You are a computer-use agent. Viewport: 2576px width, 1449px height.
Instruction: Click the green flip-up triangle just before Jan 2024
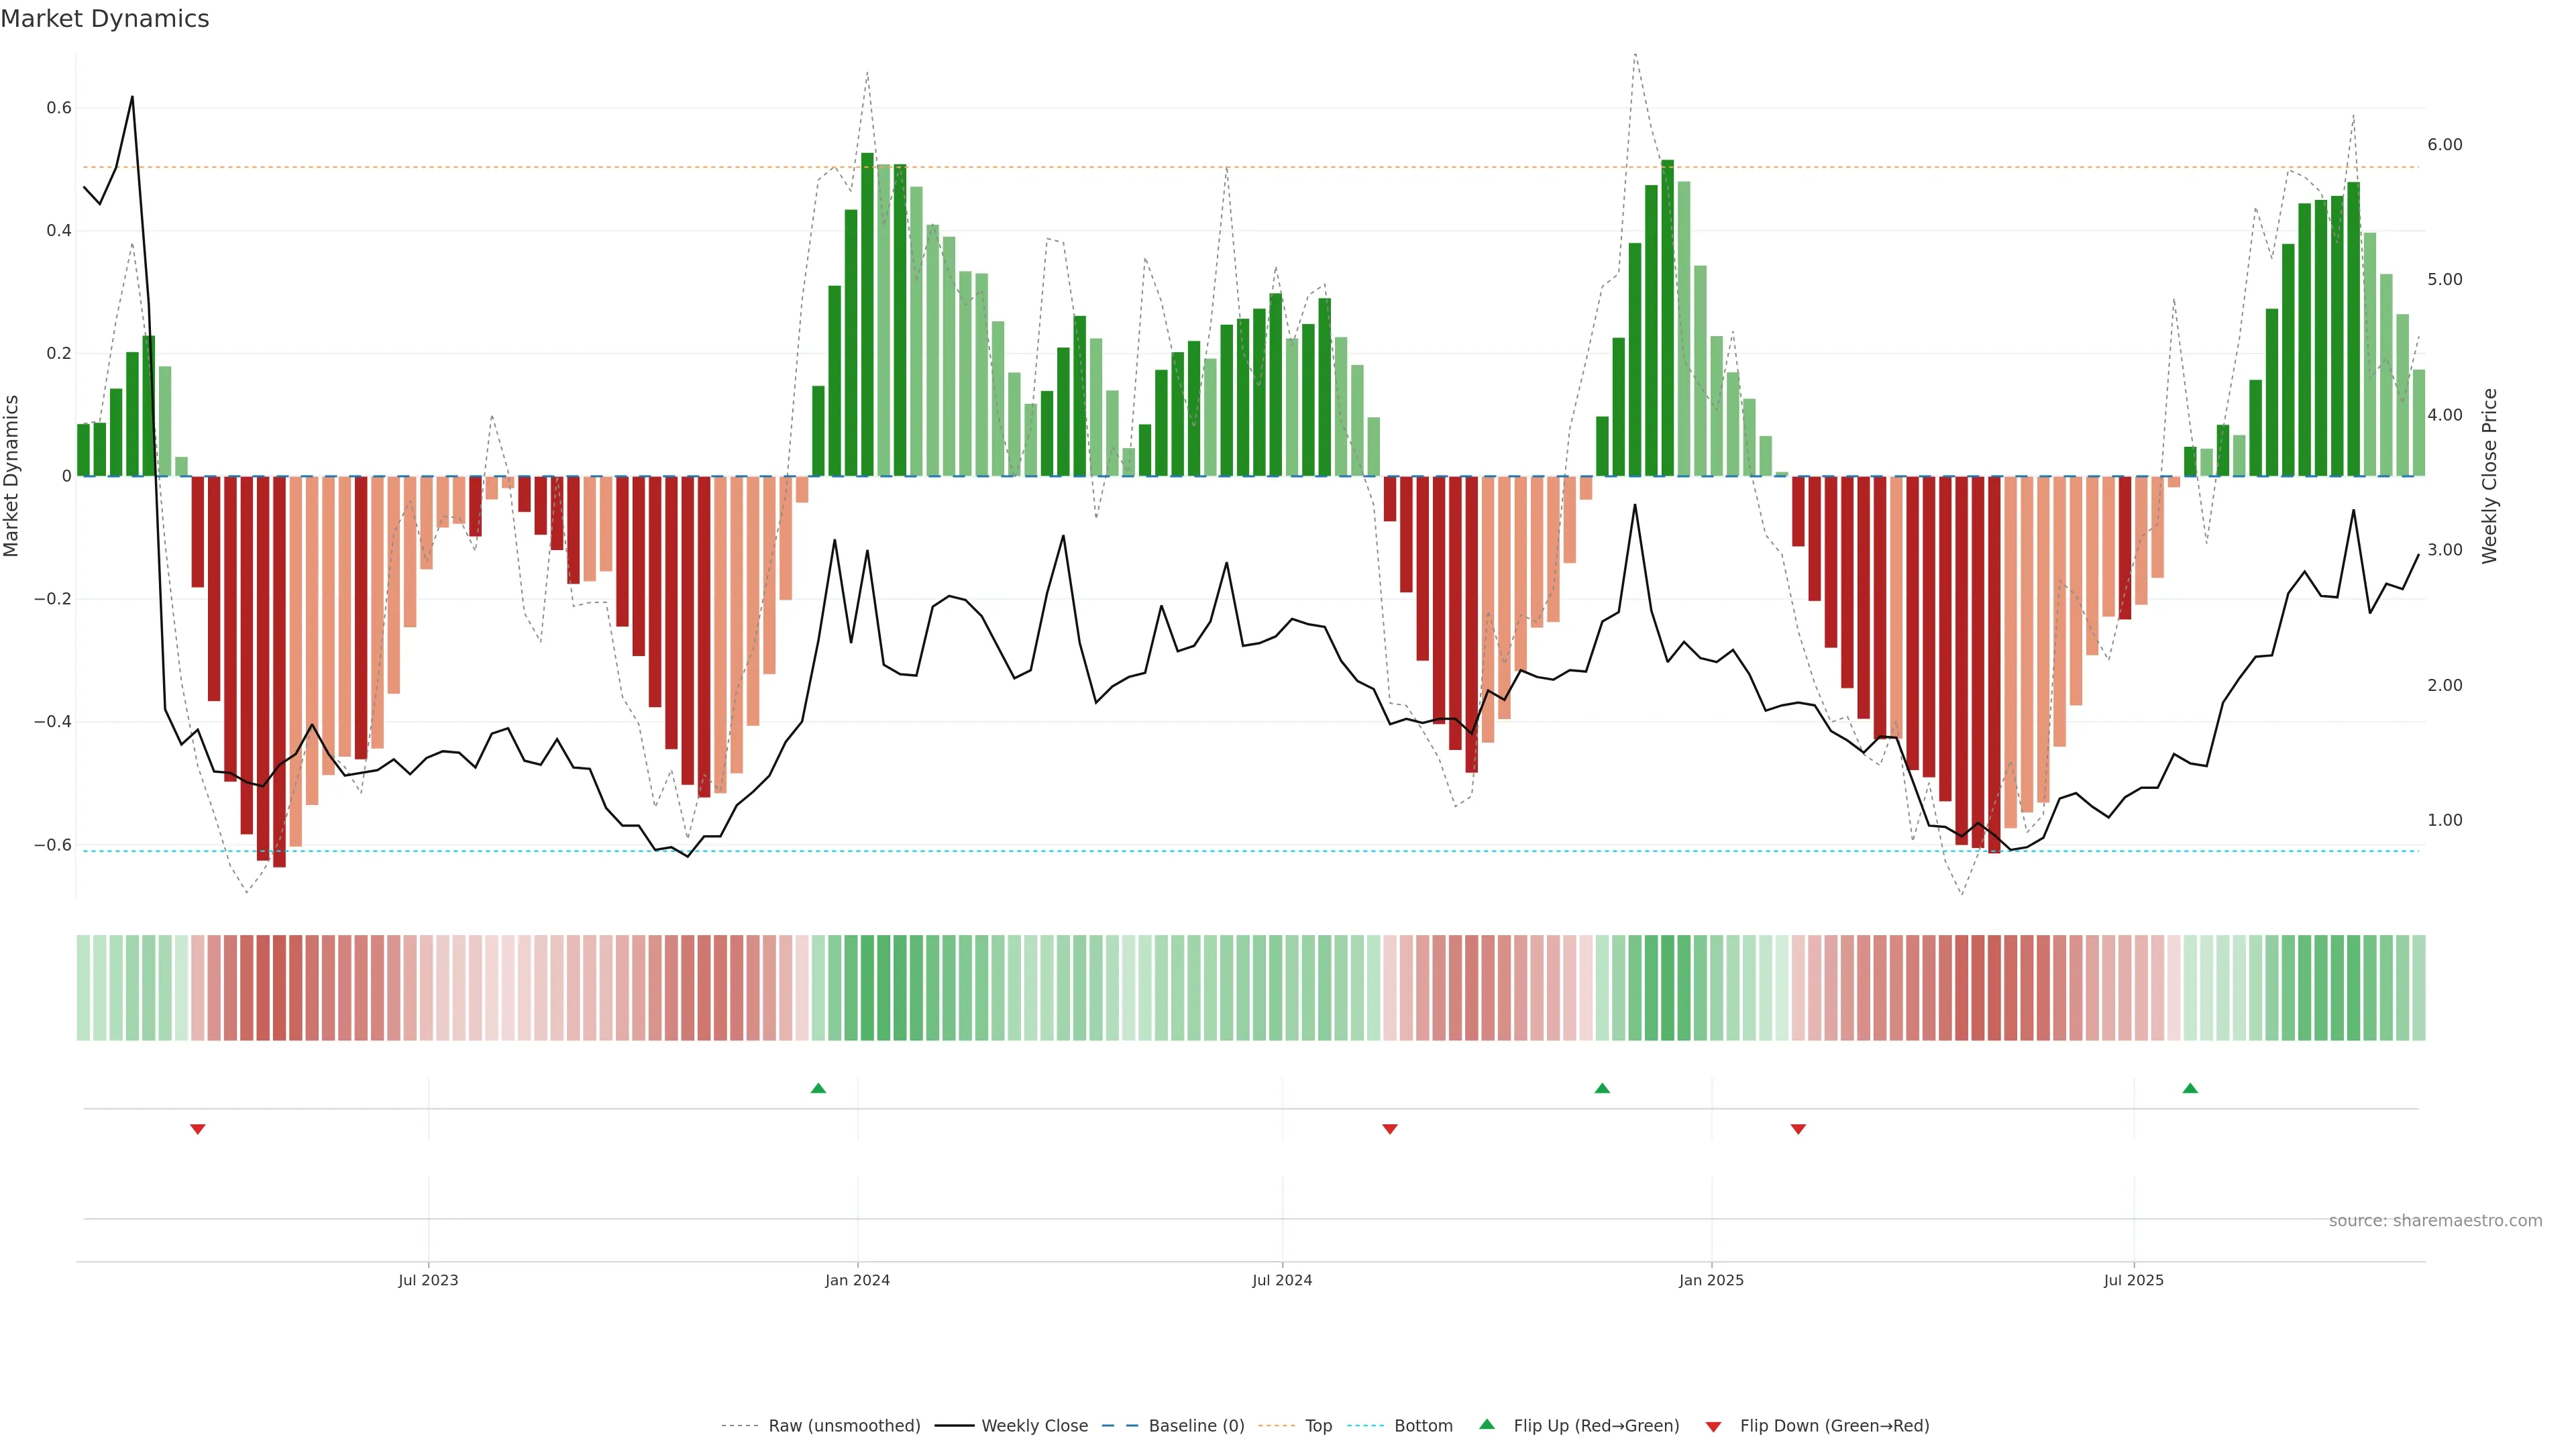[818, 1088]
